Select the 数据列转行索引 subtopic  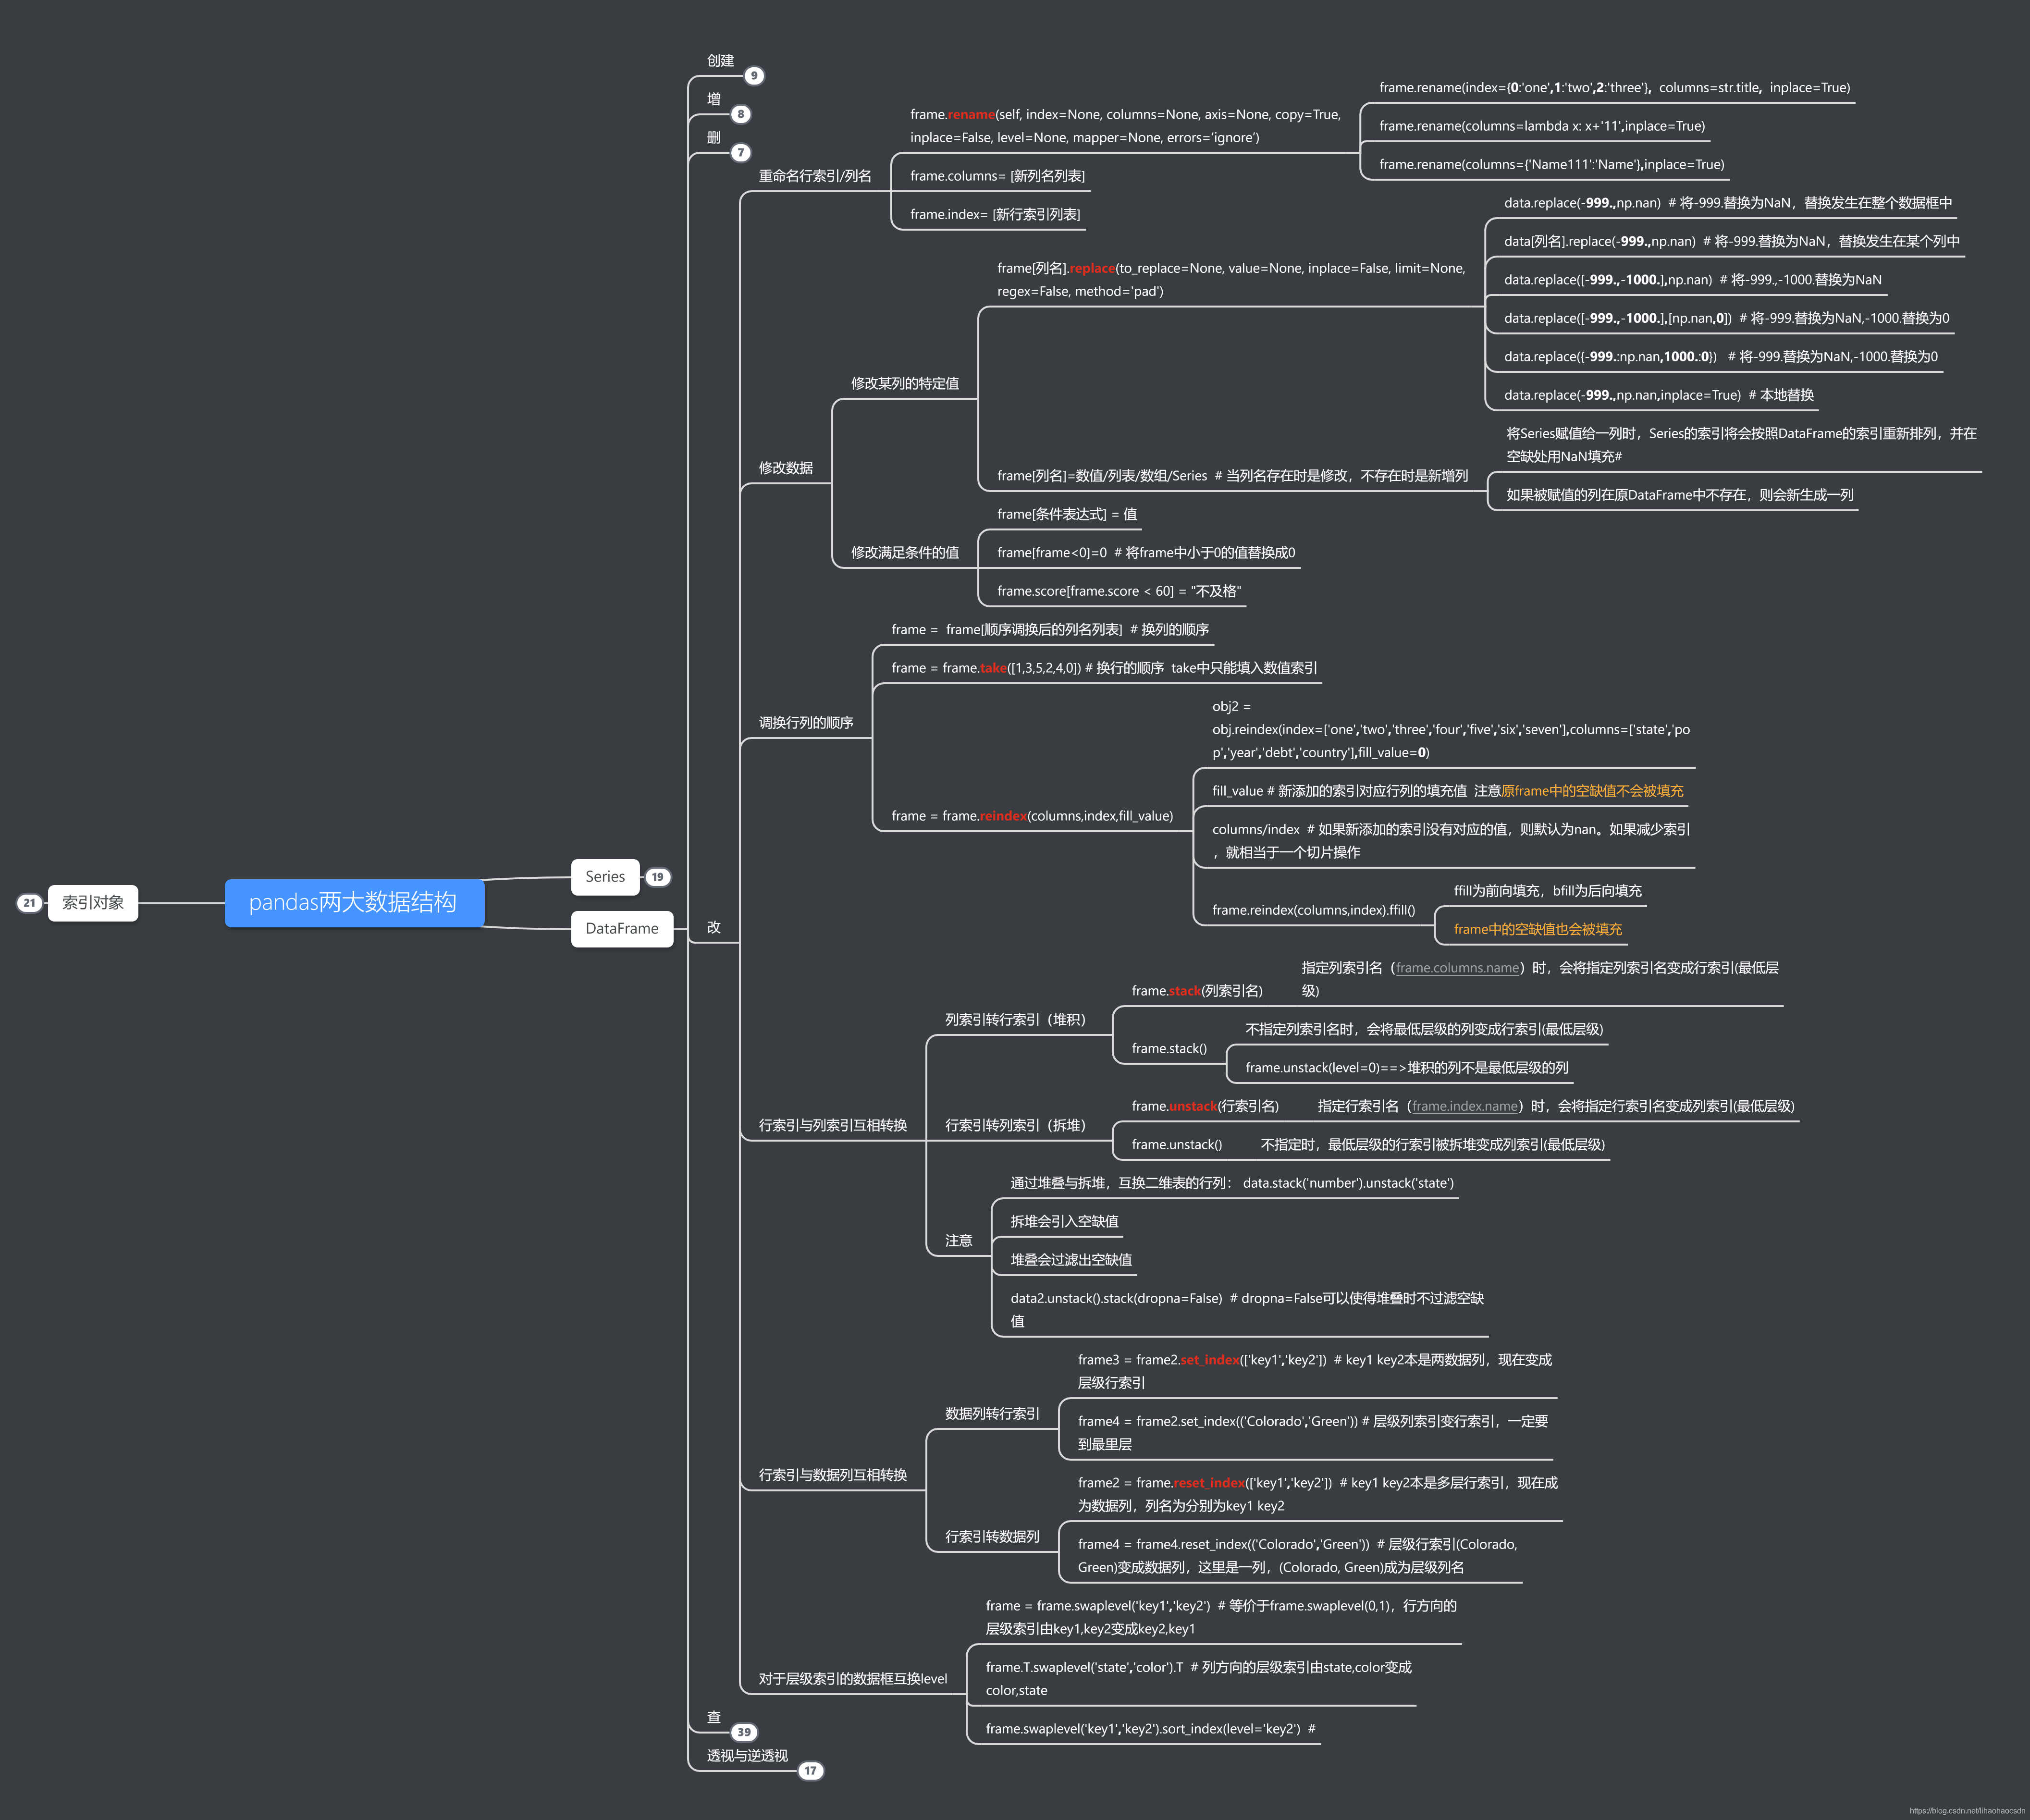(993, 1413)
